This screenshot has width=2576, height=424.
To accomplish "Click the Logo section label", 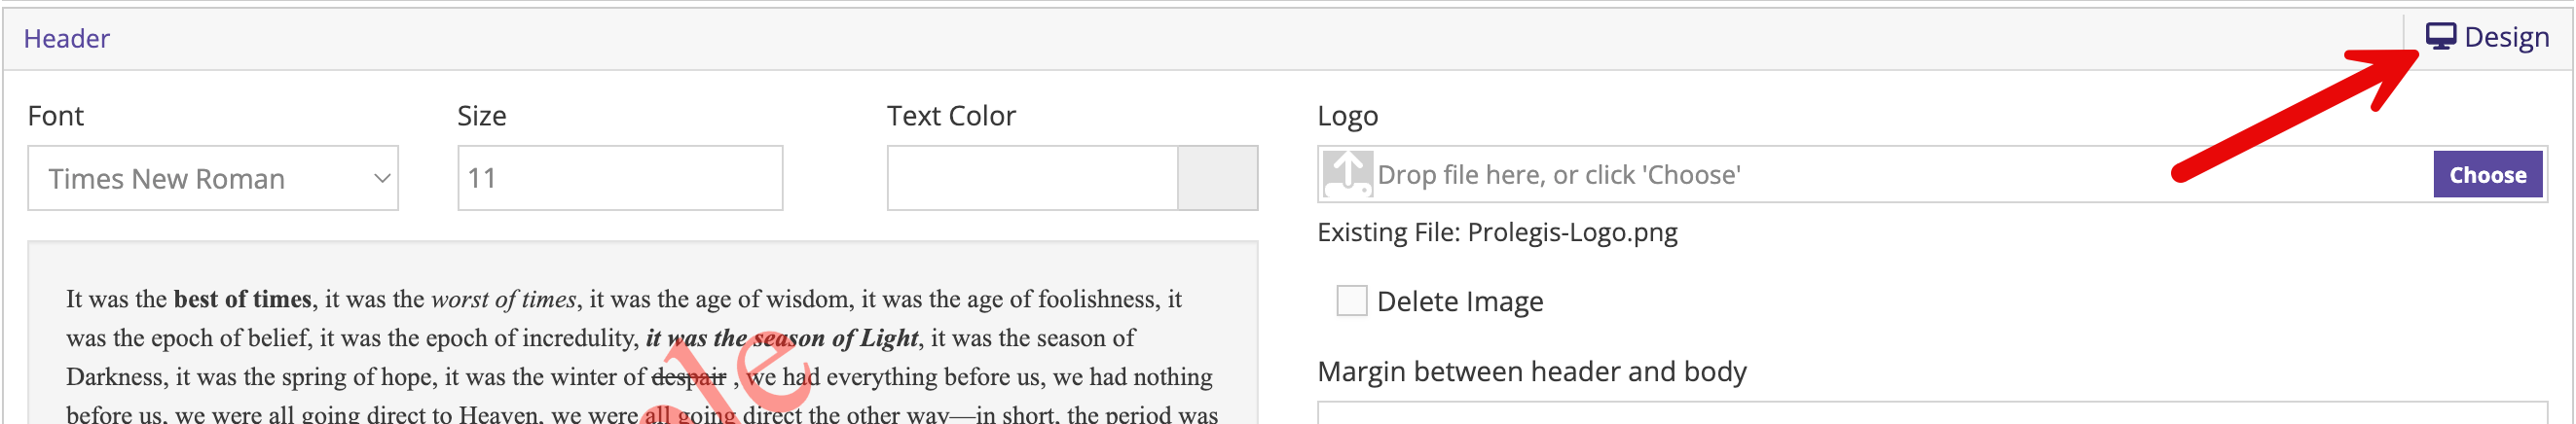I will (1347, 116).
